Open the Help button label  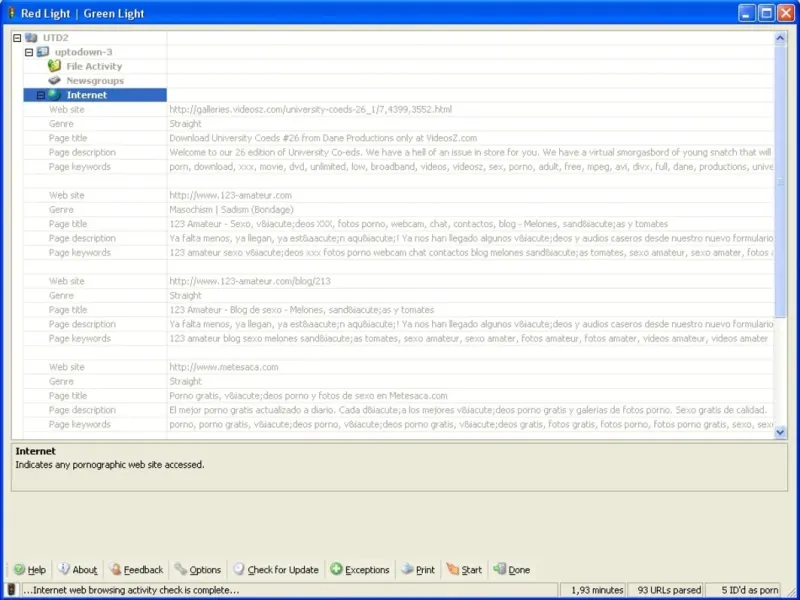pos(37,570)
